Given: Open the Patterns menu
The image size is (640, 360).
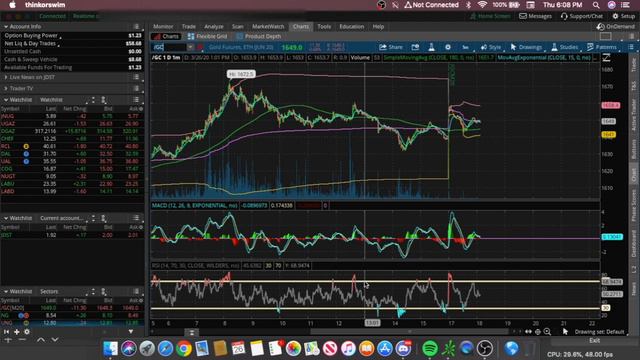Looking at the screenshot, I should tap(602, 47).
